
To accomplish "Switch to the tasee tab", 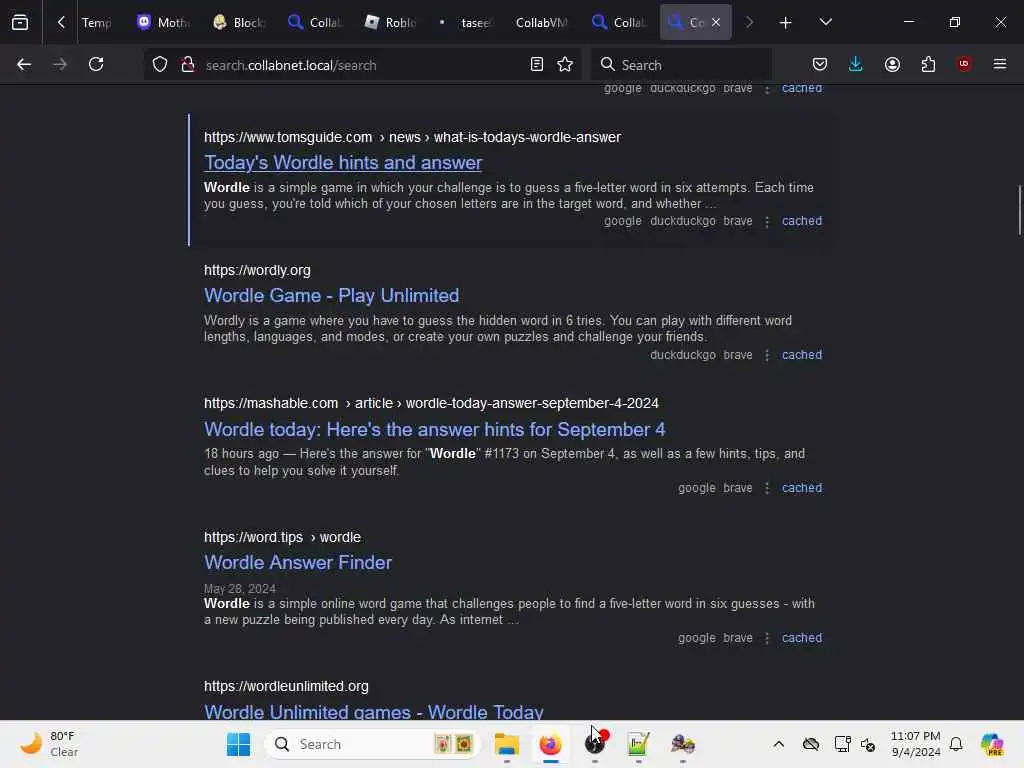I will (466, 23).
